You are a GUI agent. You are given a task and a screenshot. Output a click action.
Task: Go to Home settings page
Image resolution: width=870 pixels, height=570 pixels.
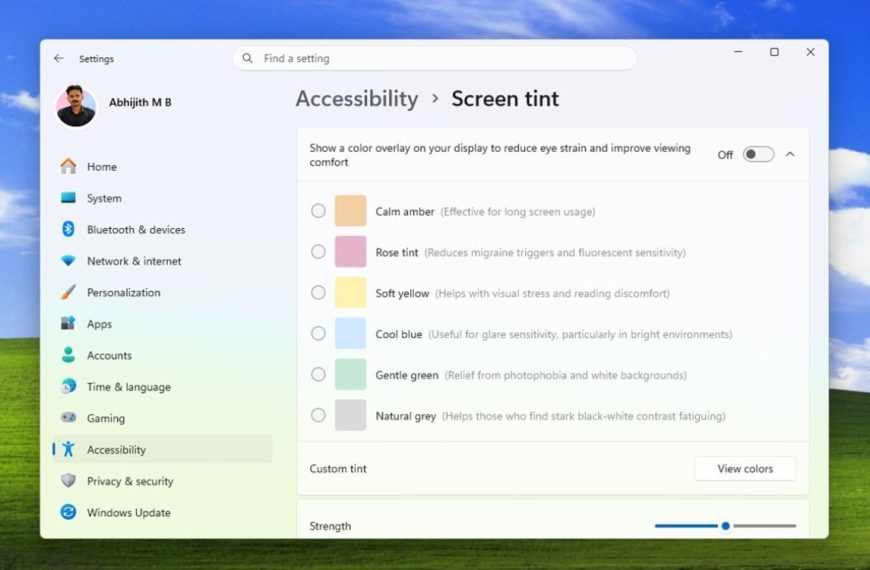click(162, 167)
